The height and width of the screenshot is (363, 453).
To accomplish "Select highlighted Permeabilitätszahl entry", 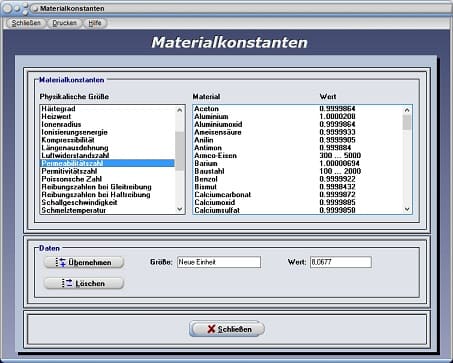I will (107, 163).
